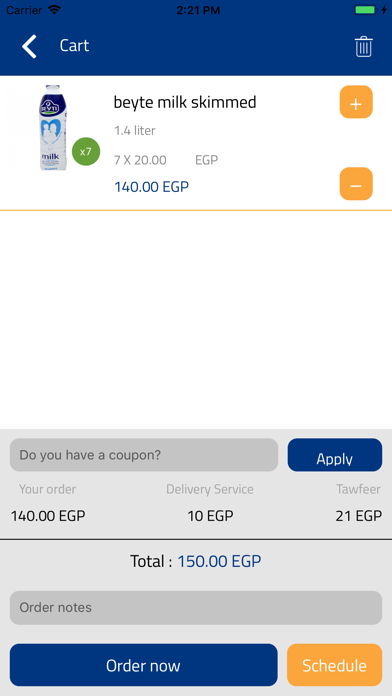Tap the battery icon in status bar
Image resolution: width=392 pixels, height=696 pixels.
(x=365, y=10)
